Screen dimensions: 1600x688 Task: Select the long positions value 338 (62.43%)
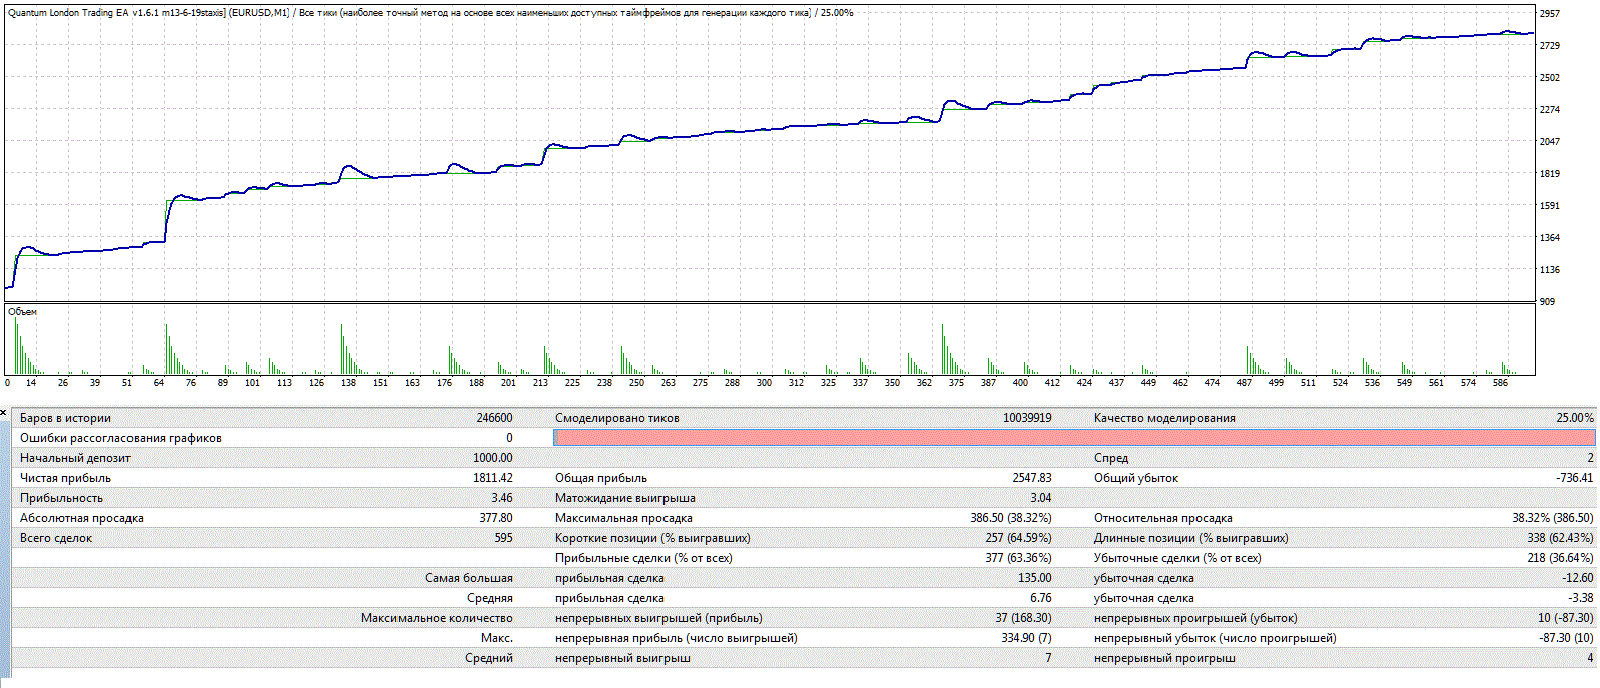(x=1560, y=538)
